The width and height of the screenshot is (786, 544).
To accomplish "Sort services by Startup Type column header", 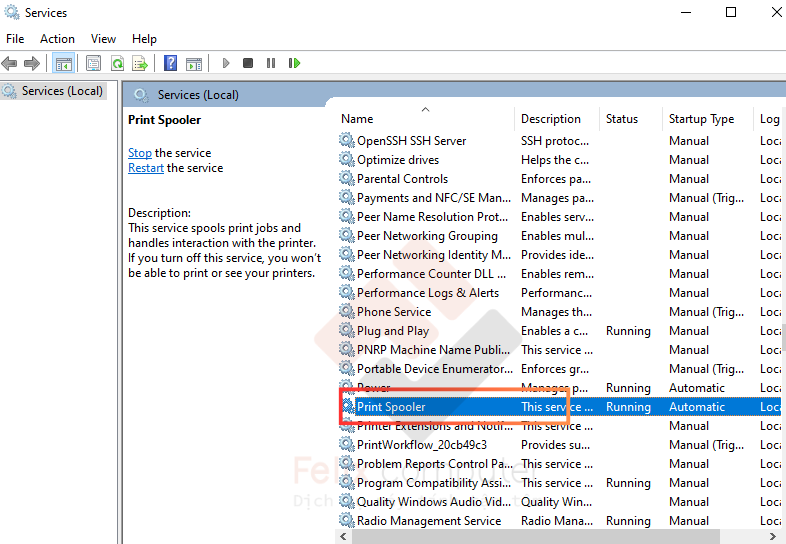I will click(x=701, y=119).
